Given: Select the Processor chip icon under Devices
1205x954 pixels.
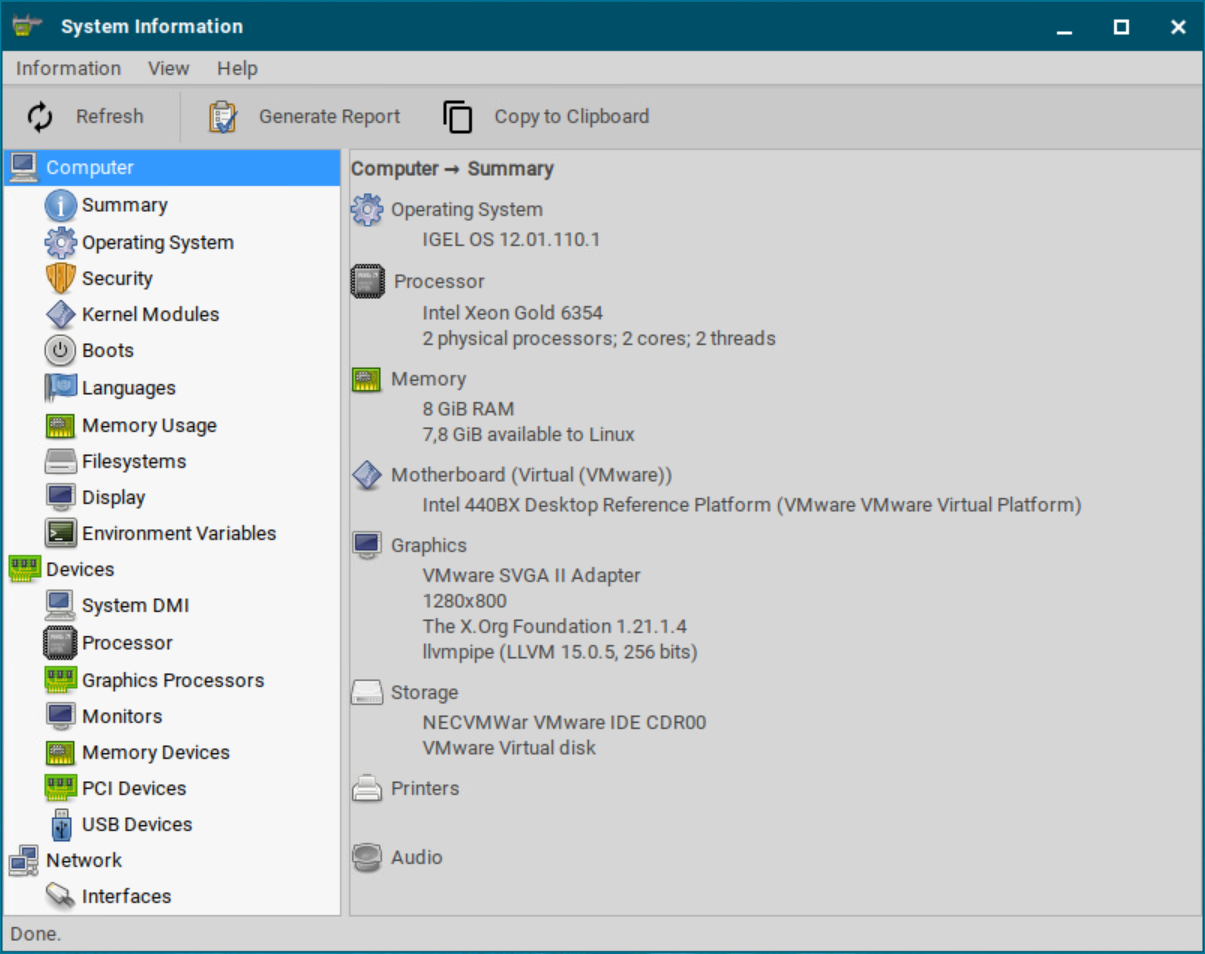Looking at the screenshot, I should pos(60,642).
